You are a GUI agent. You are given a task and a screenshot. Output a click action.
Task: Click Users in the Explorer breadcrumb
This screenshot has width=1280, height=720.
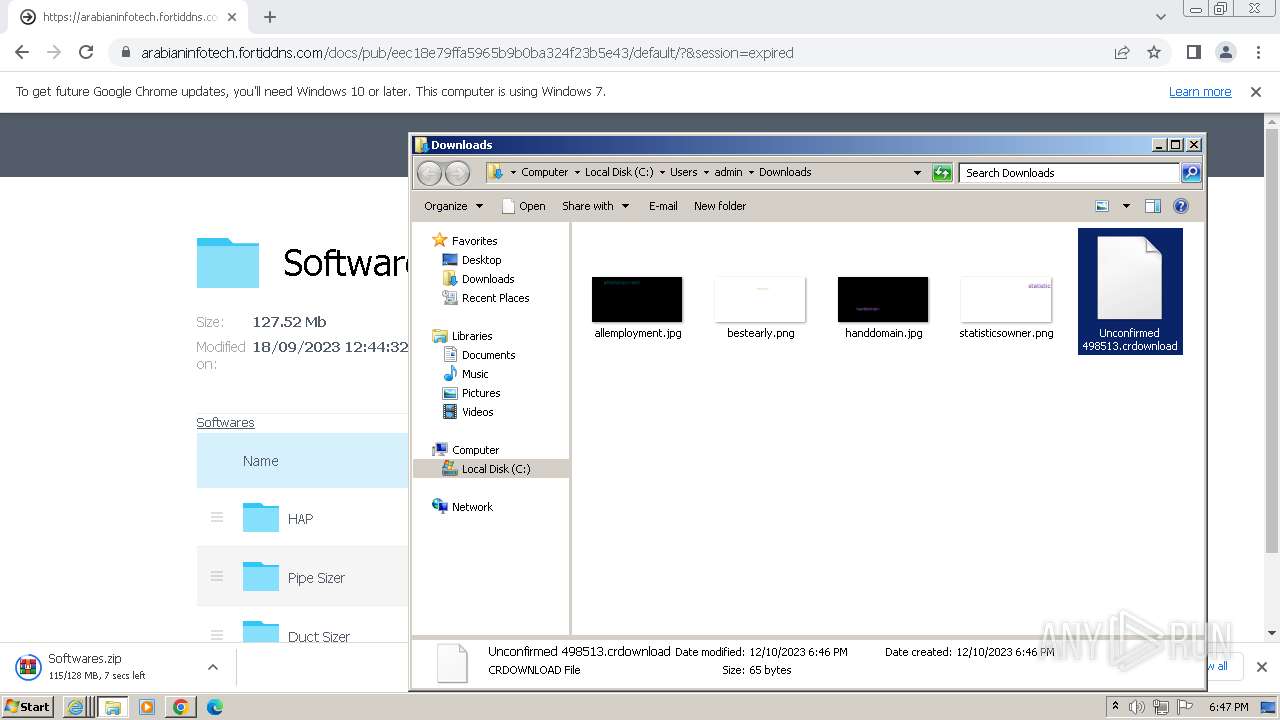point(683,172)
